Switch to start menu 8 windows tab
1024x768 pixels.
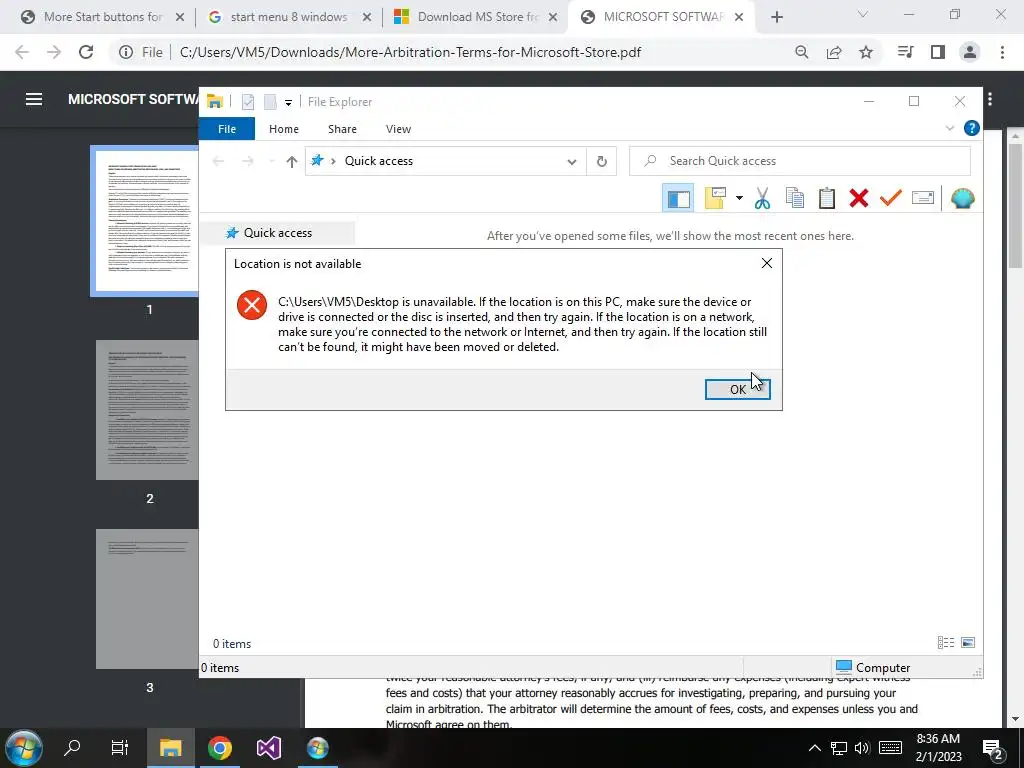(289, 17)
